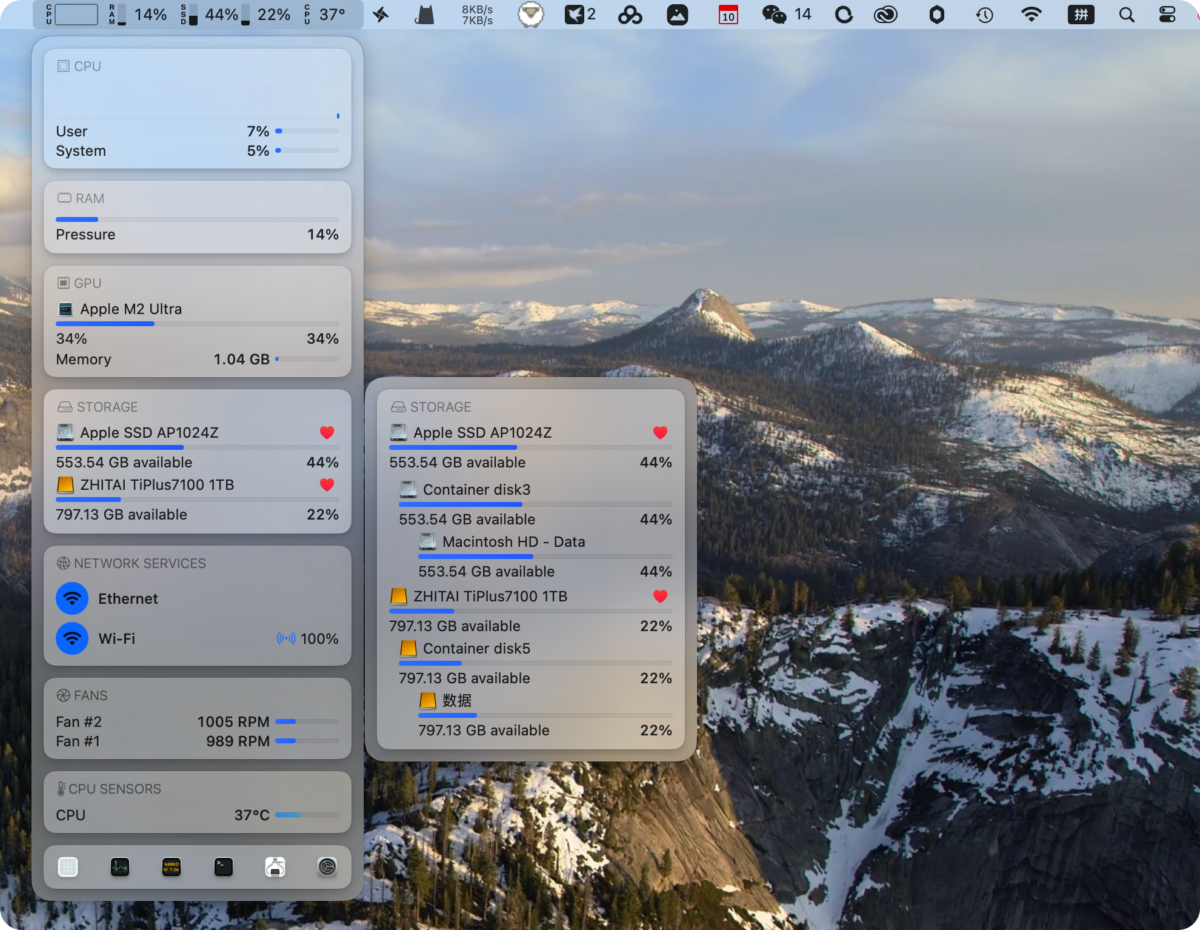The width and height of the screenshot is (1200, 930).
Task: Open the System Settings gear shortcut
Action: click(x=327, y=867)
